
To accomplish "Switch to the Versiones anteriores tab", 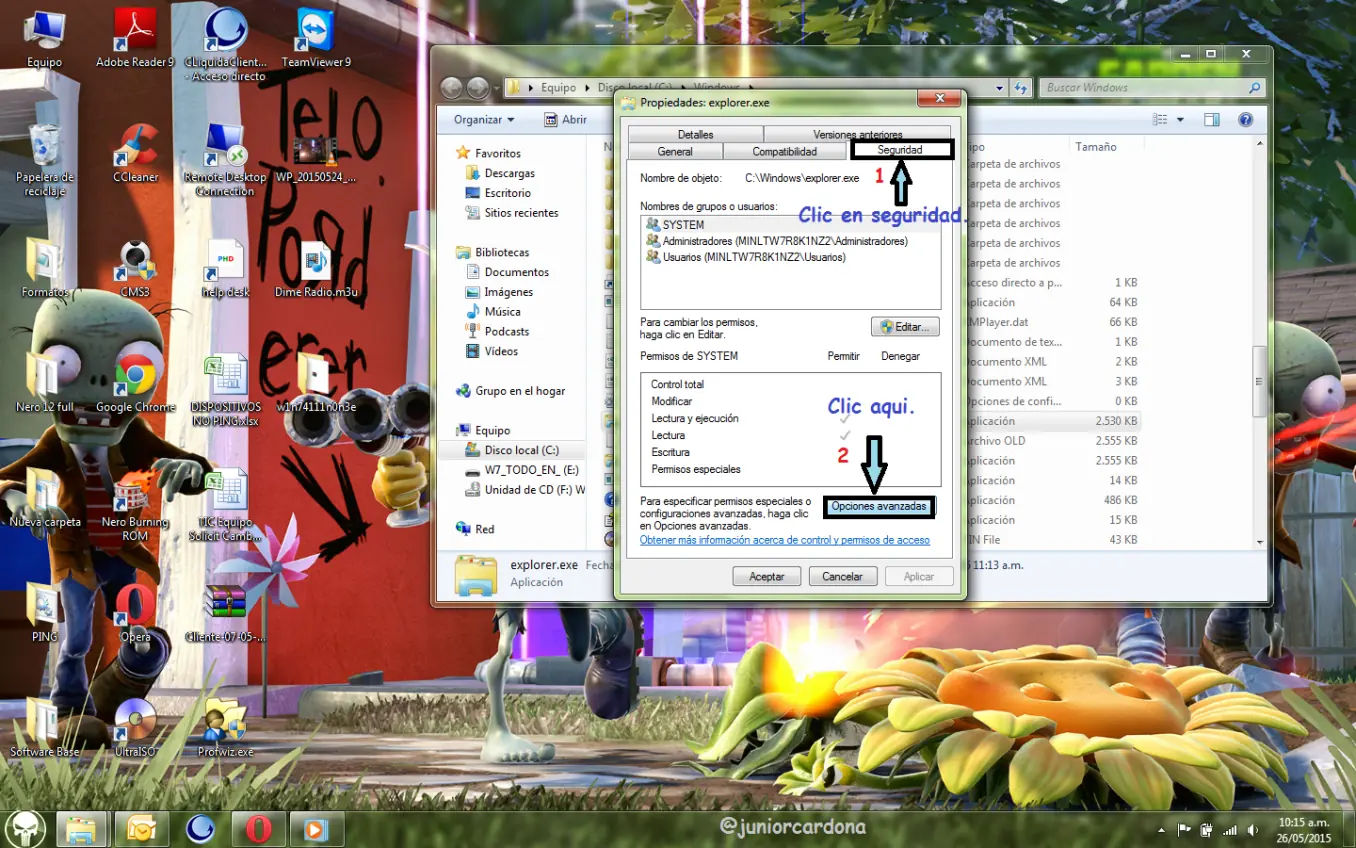I will [x=858, y=134].
